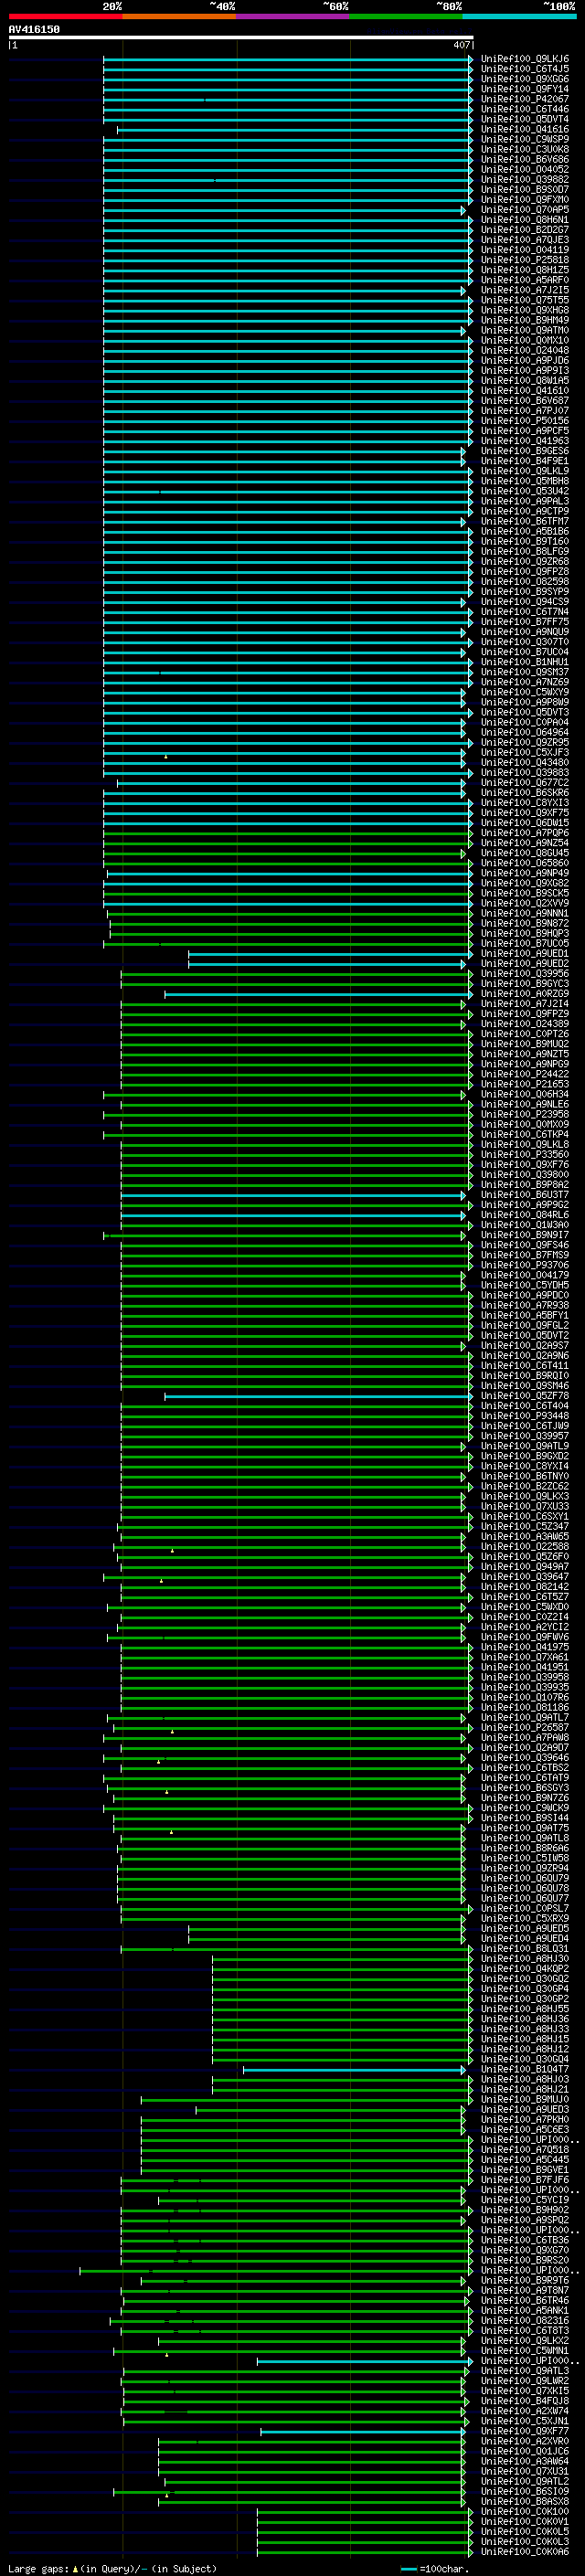Open the UniRef100_B6U3T7 hit
The image size is (585, 2576).
click(524, 1195)
